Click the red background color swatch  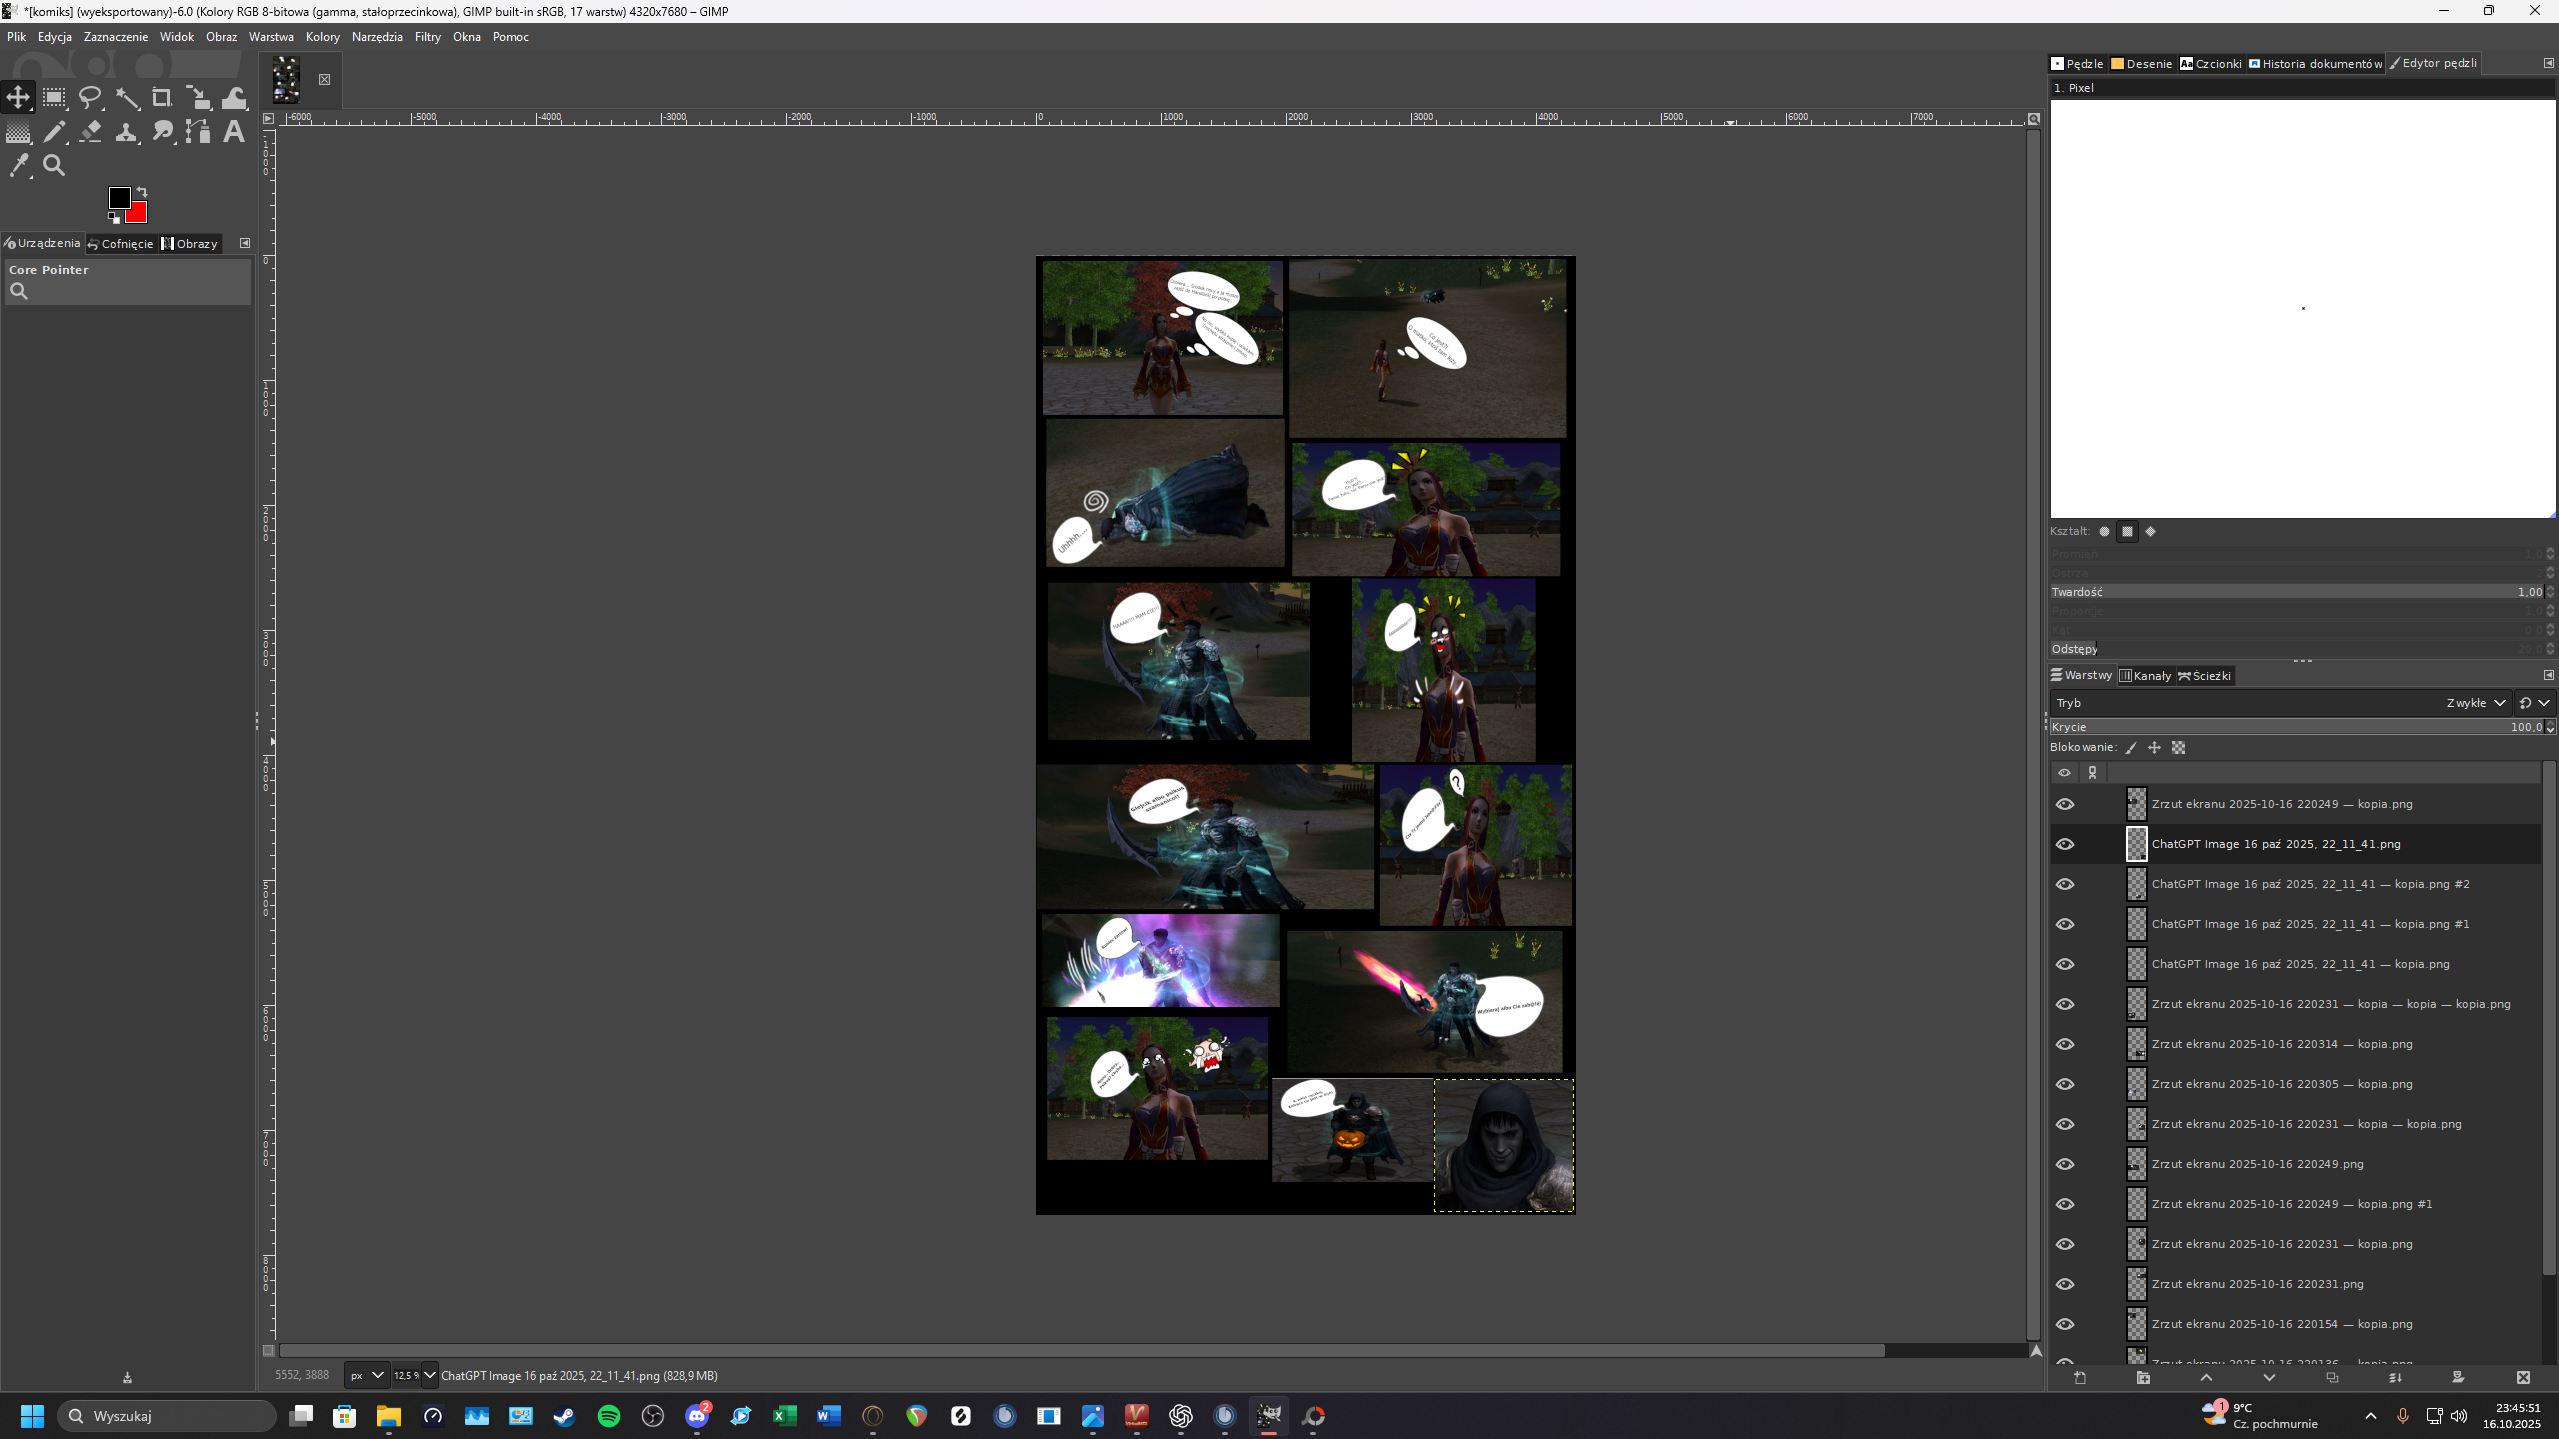[x=138, y=214]
